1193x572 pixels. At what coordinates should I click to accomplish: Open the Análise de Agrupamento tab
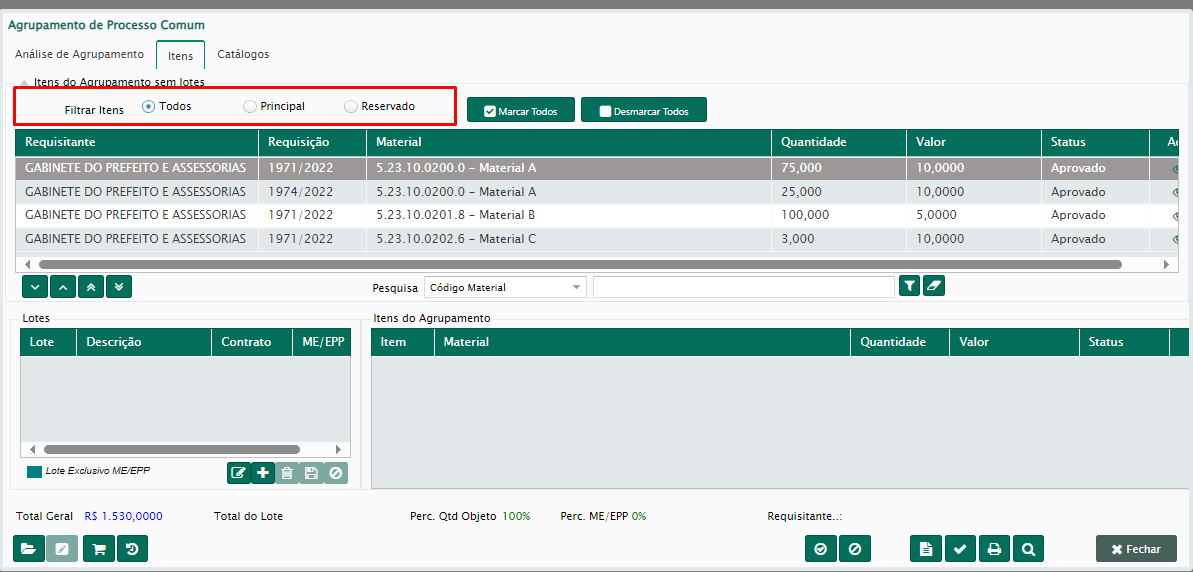coord(80,54)
